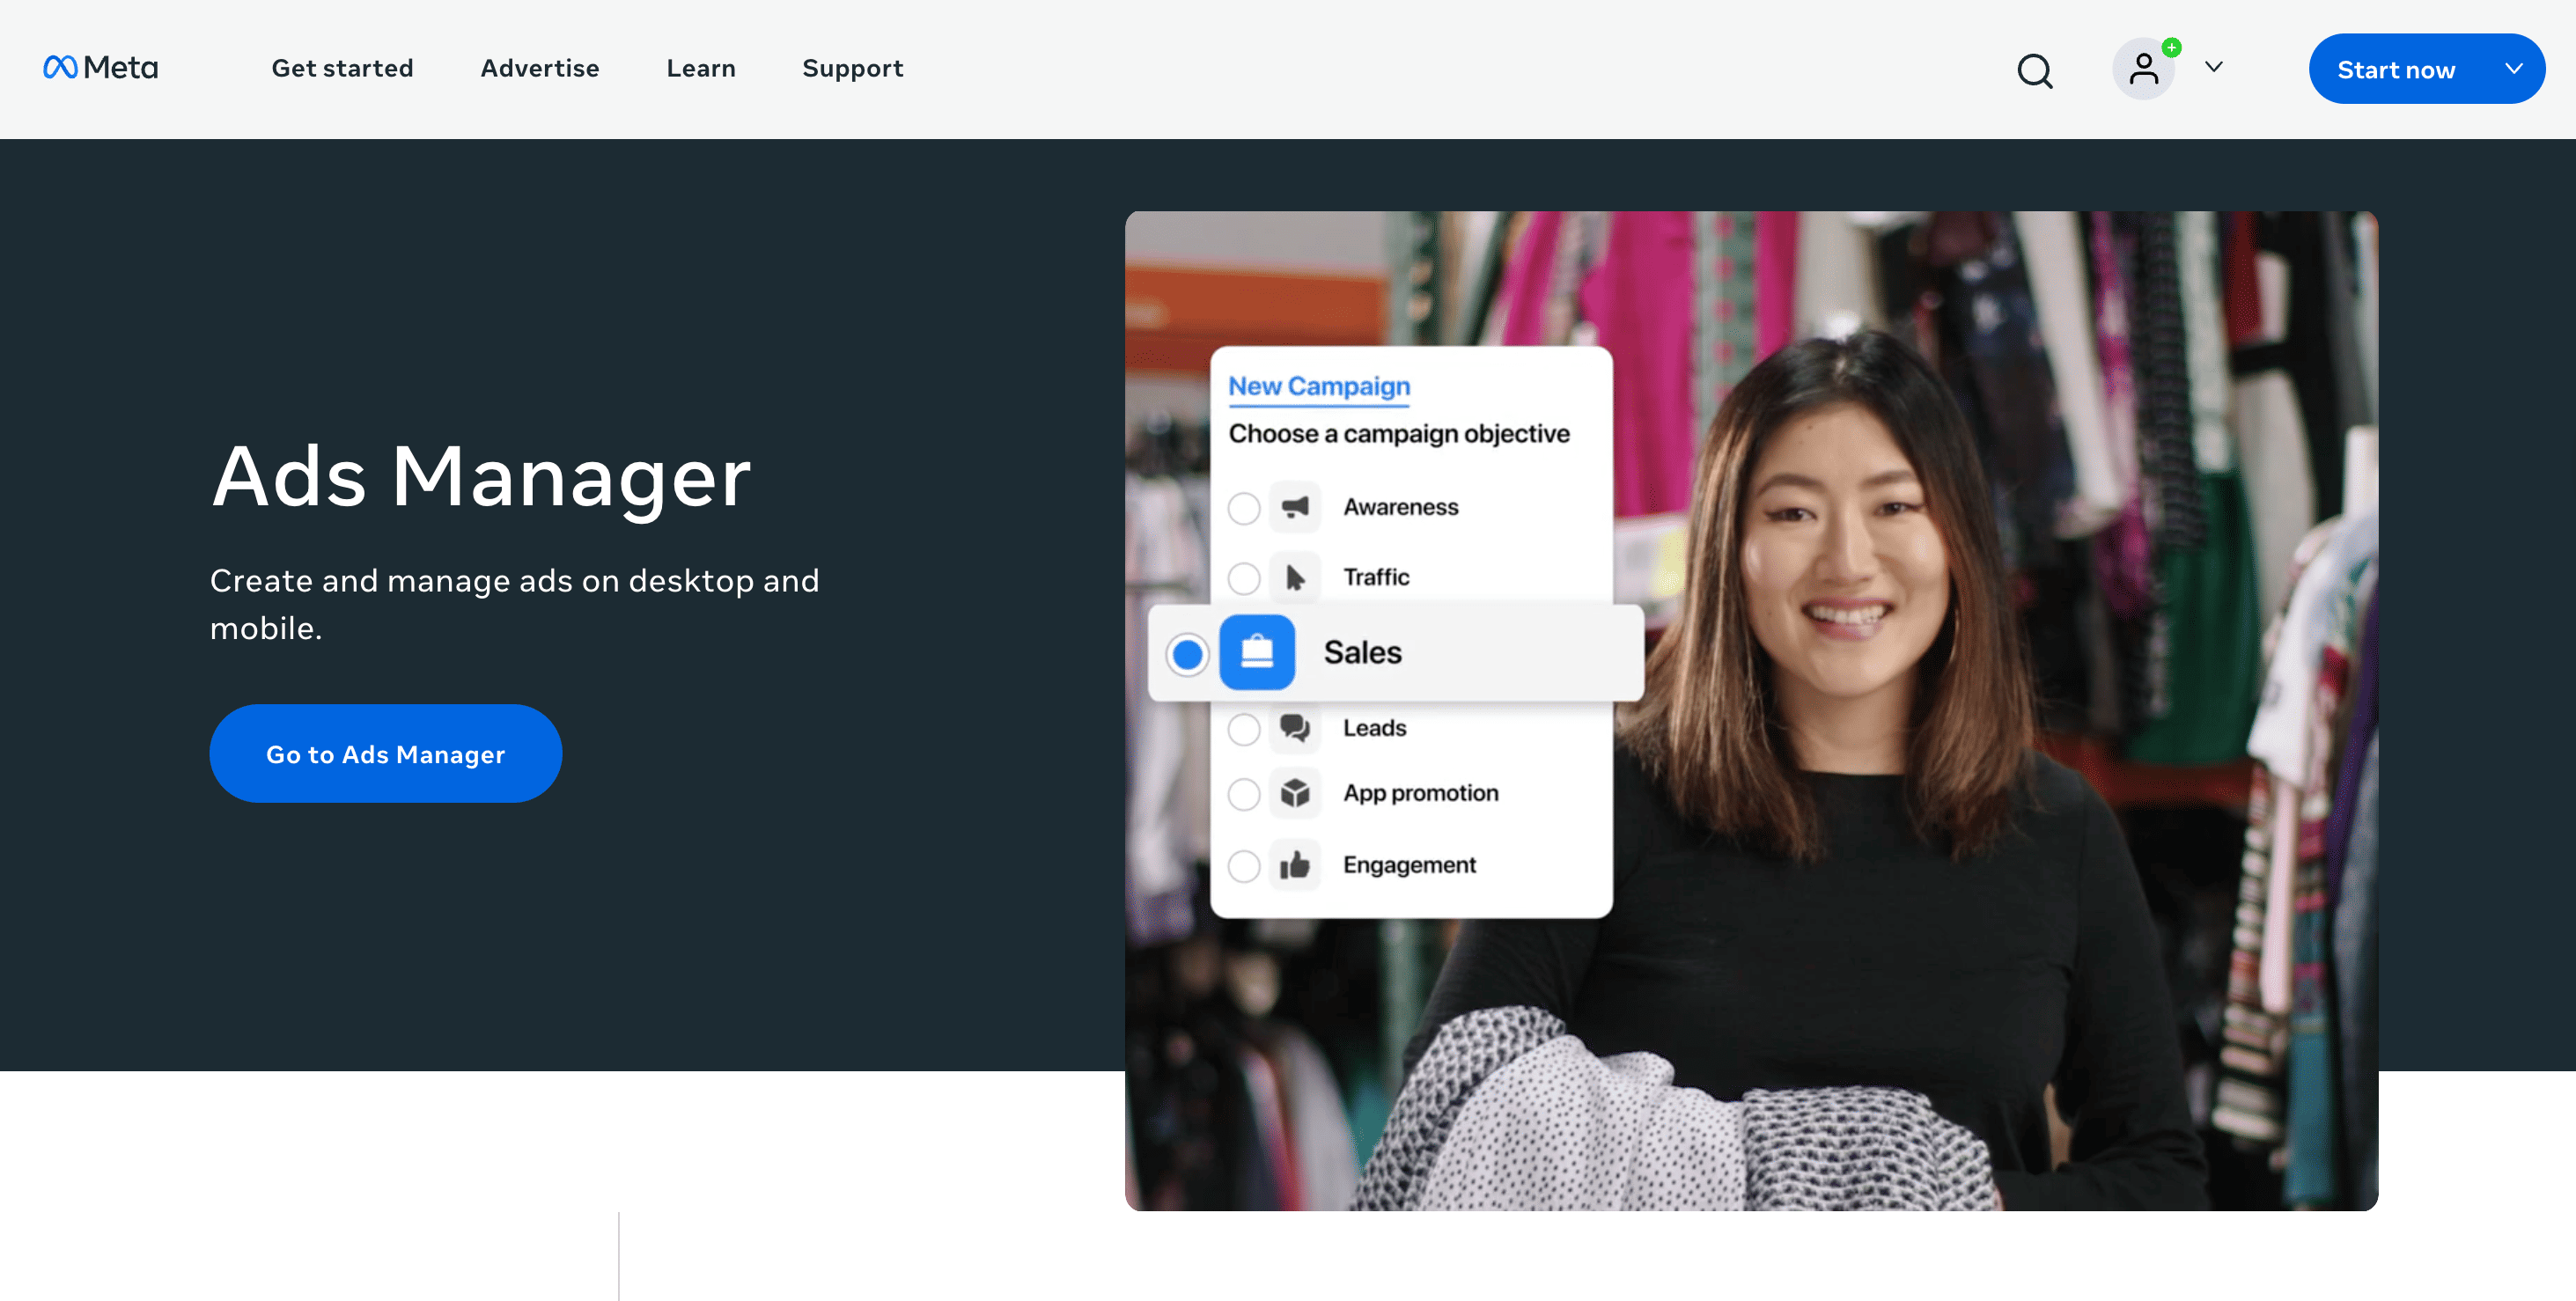
Task: Select the Engagement radio button
Action: pyautogui.click(x=1243, y=866)
